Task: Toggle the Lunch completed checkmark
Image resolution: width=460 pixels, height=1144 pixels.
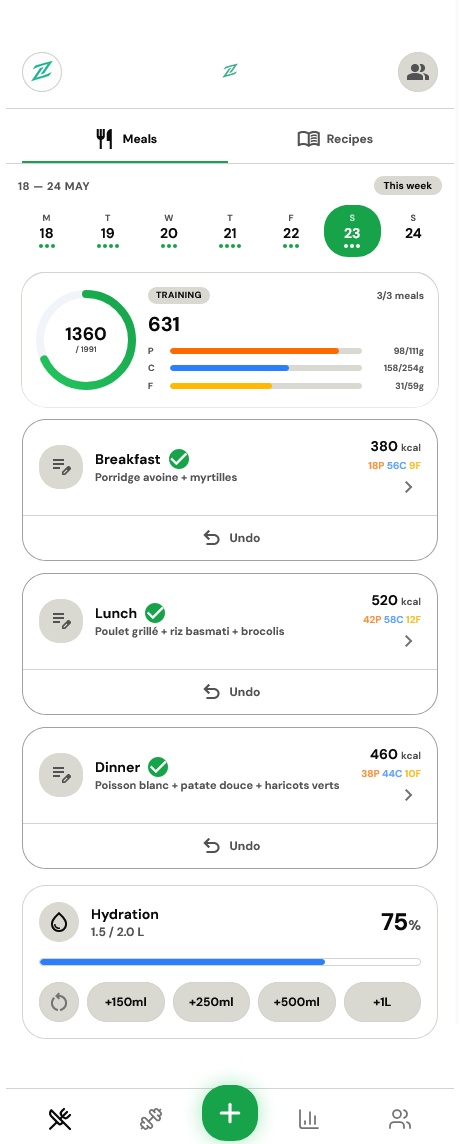Action: (155, 613)
